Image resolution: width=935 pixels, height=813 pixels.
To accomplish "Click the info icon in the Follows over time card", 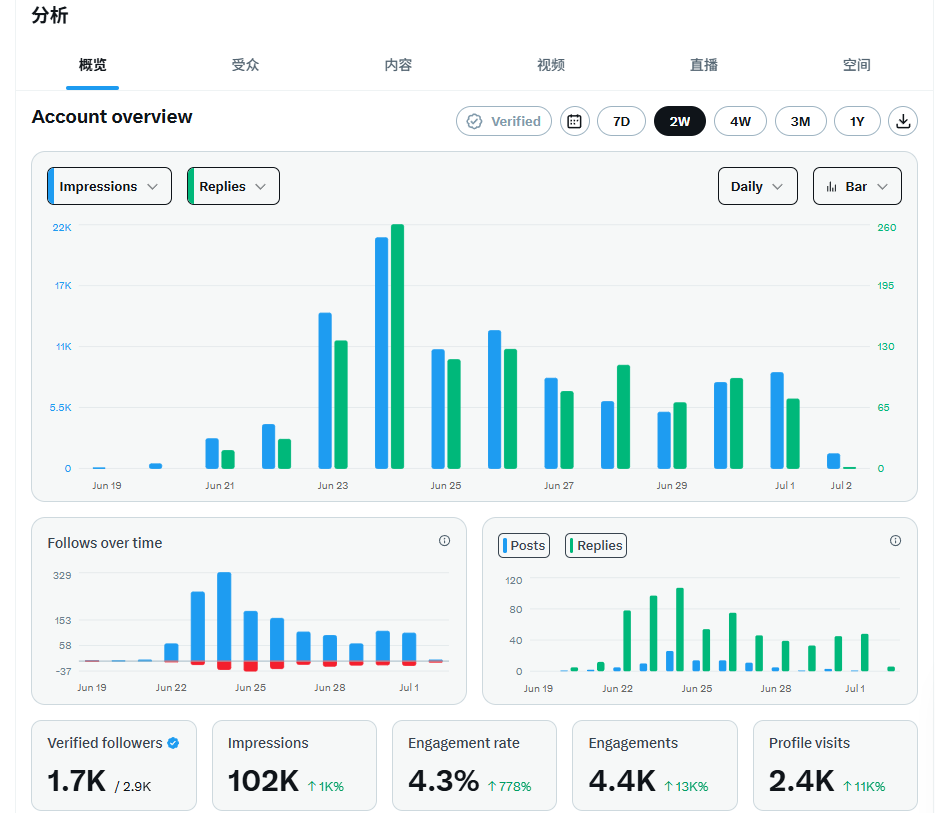I will pyautogui.click(x=444, y=541).
